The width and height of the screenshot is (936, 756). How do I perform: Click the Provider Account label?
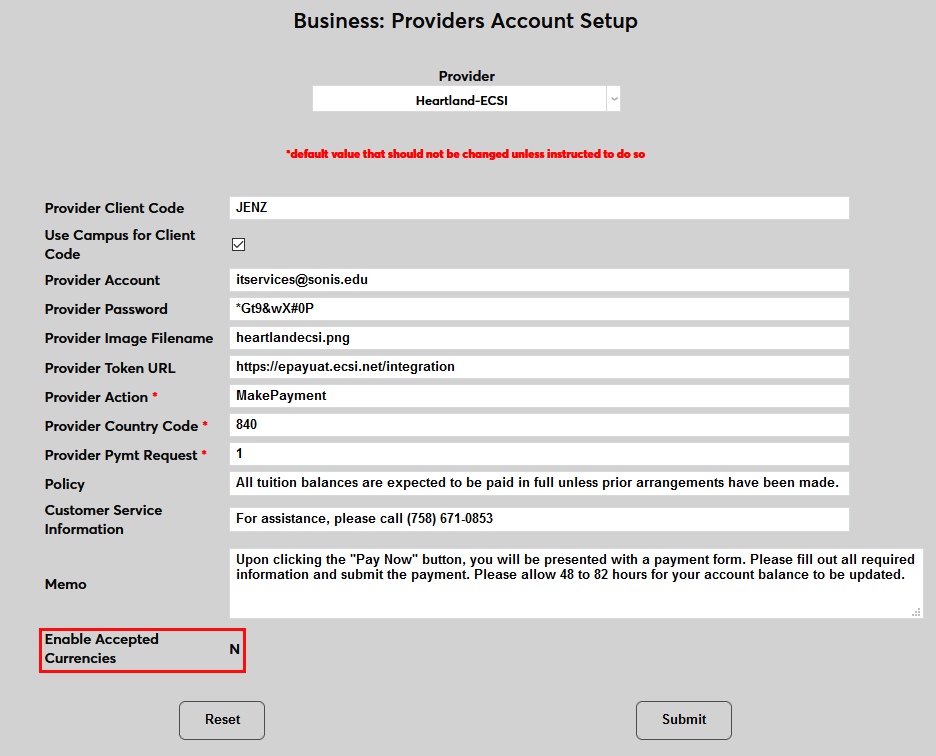(x=102, y=281)
